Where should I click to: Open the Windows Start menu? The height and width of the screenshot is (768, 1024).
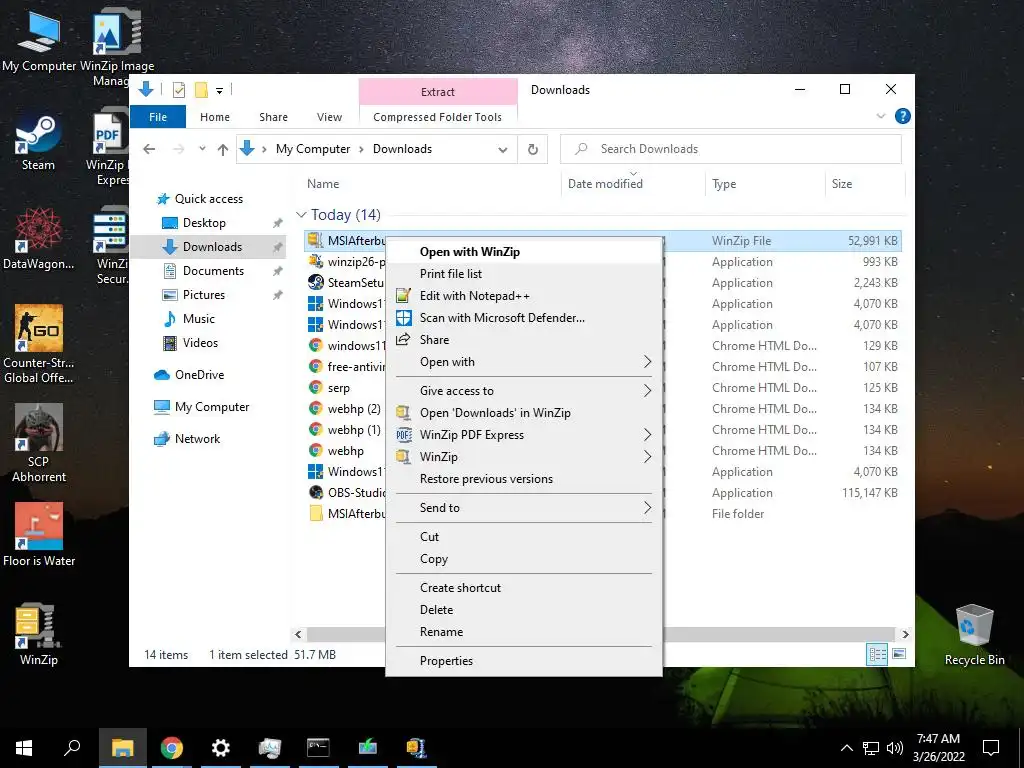tap(24, 748)
